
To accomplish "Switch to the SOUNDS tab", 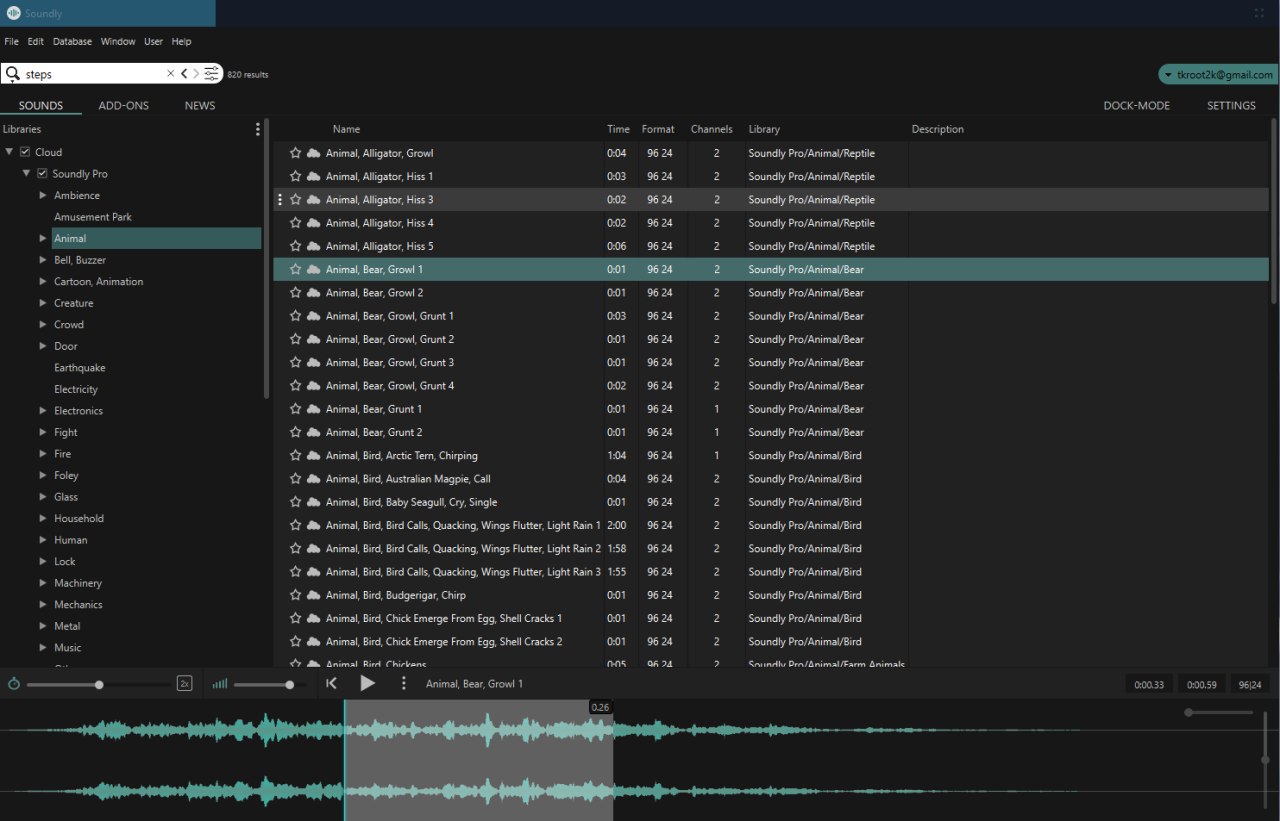I will (41, 106).
